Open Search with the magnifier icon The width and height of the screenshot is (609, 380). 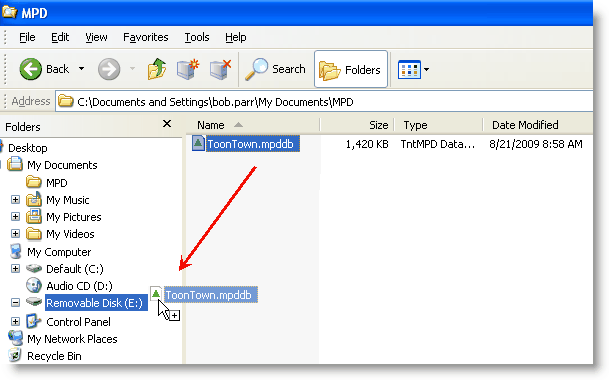click(256, 69)
